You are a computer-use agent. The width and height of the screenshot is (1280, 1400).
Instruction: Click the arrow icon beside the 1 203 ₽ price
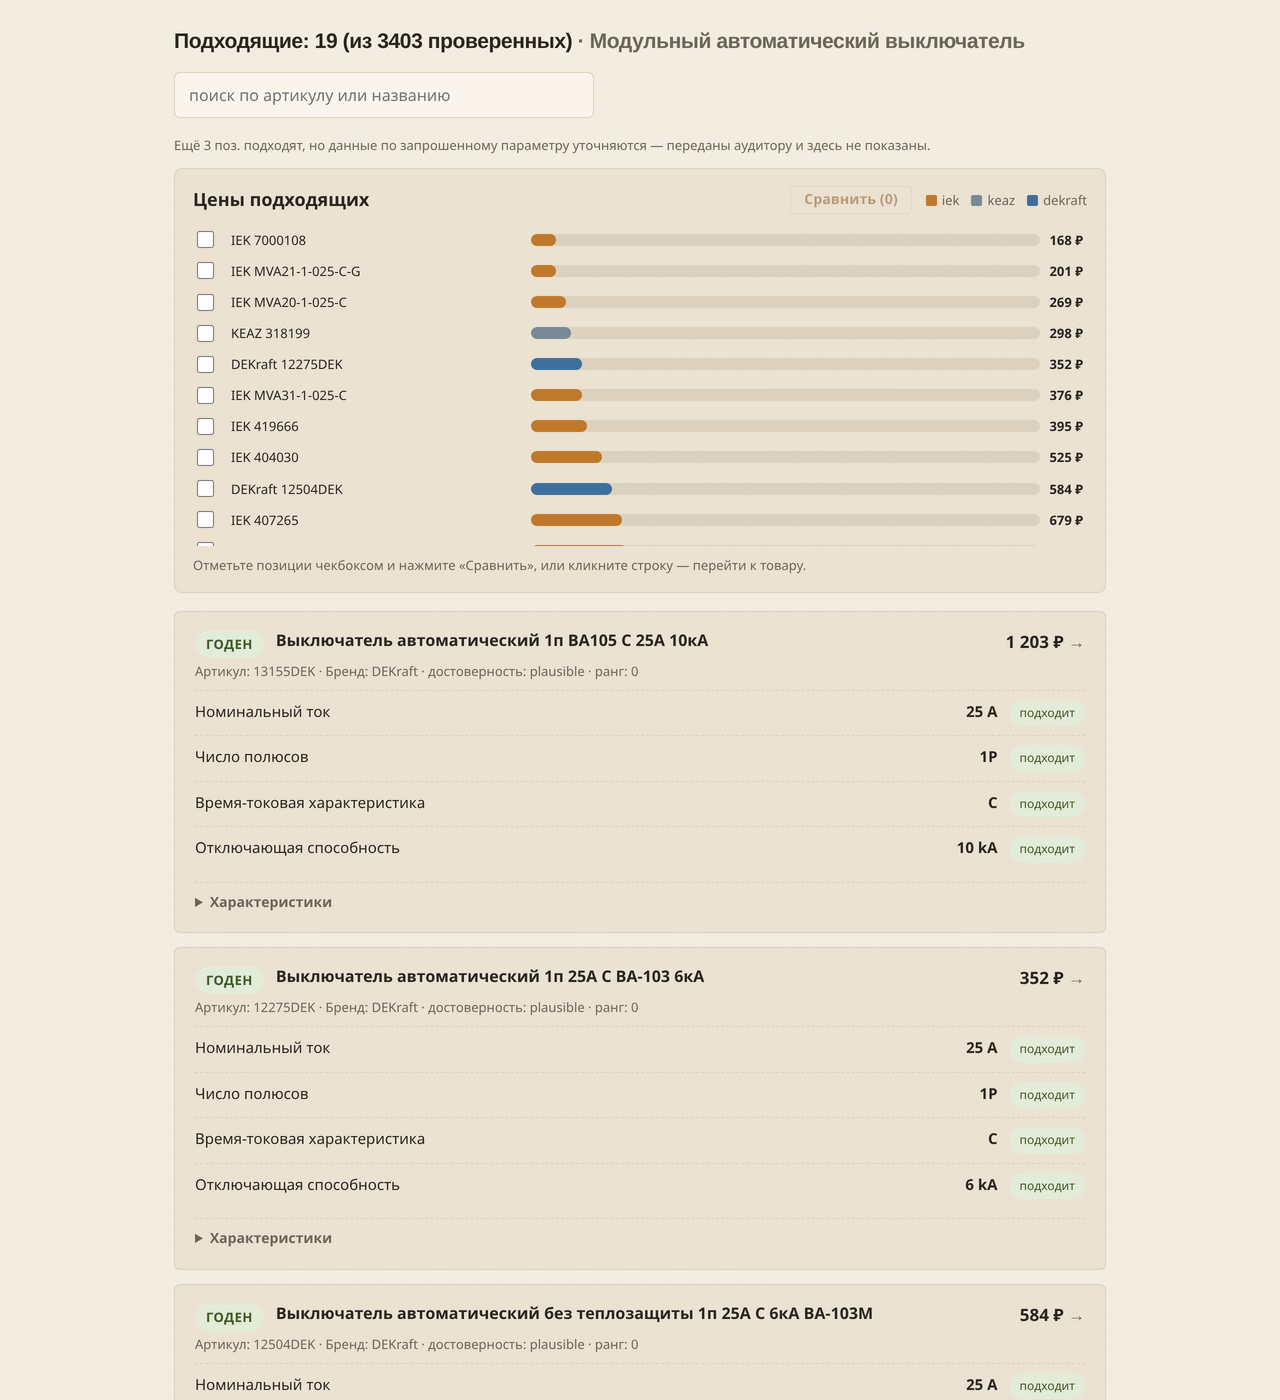click(1077, 644)
